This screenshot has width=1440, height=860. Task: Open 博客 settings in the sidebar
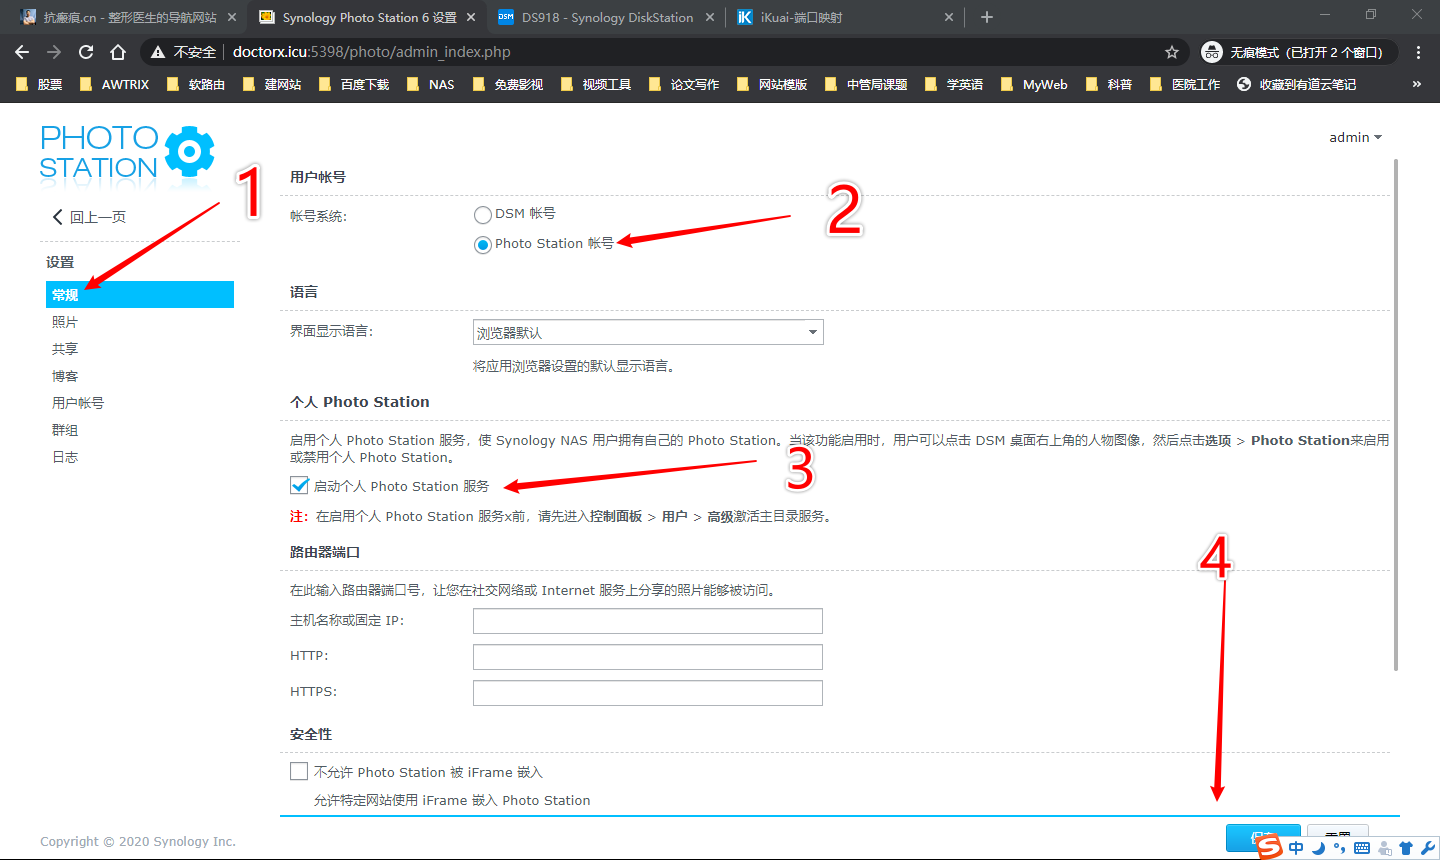click(65, 376)
